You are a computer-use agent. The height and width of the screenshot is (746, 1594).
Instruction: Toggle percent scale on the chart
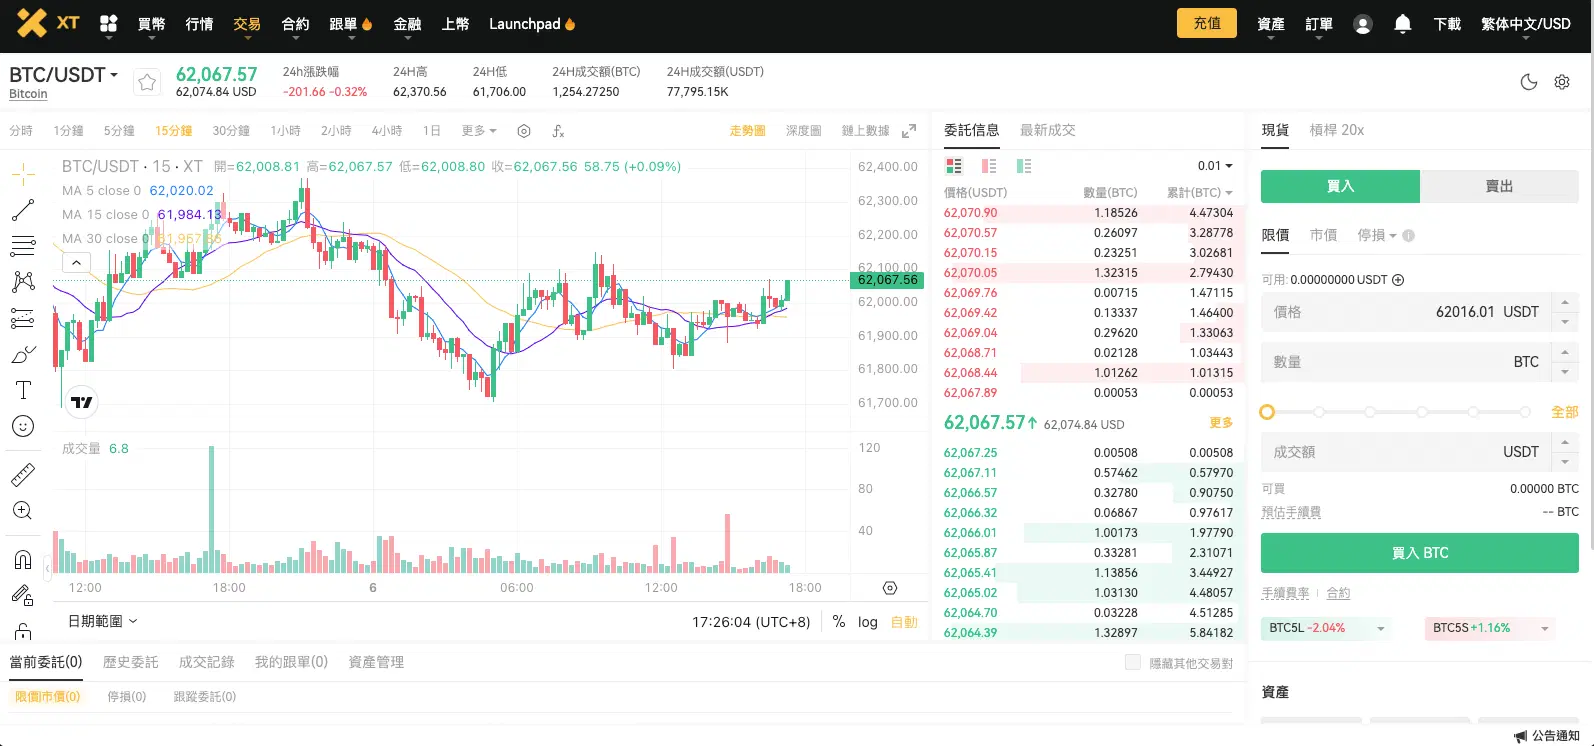coord(838,622)
